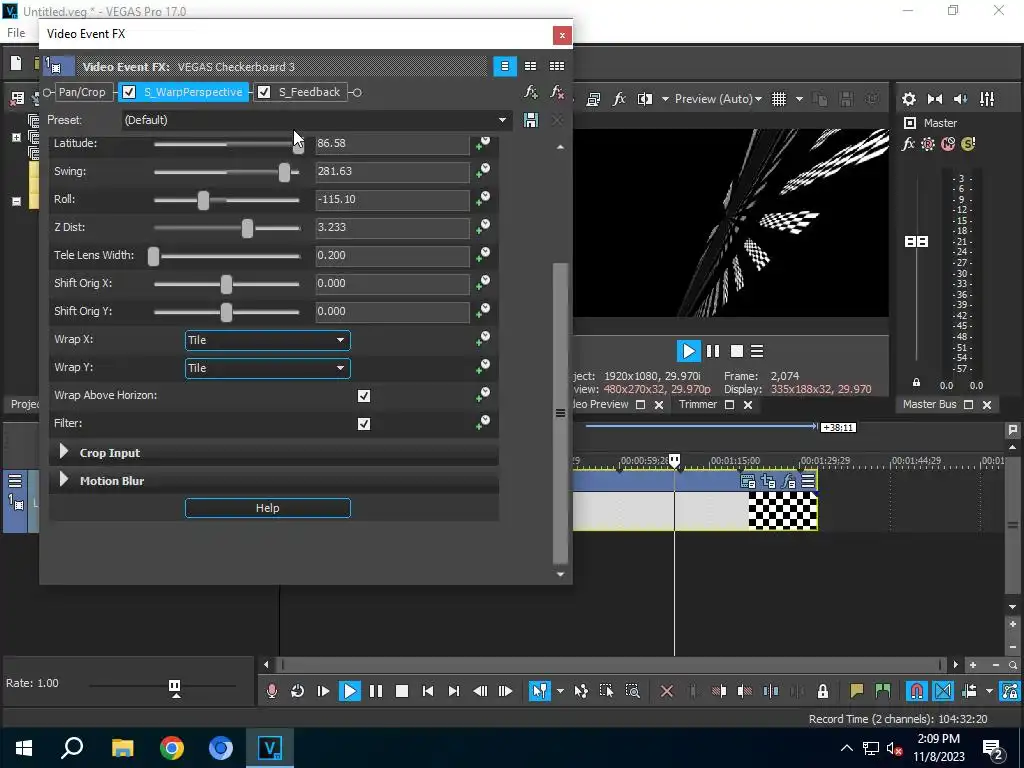Insert region with green flag icon

pyautogui.click(x=882, y=691)
